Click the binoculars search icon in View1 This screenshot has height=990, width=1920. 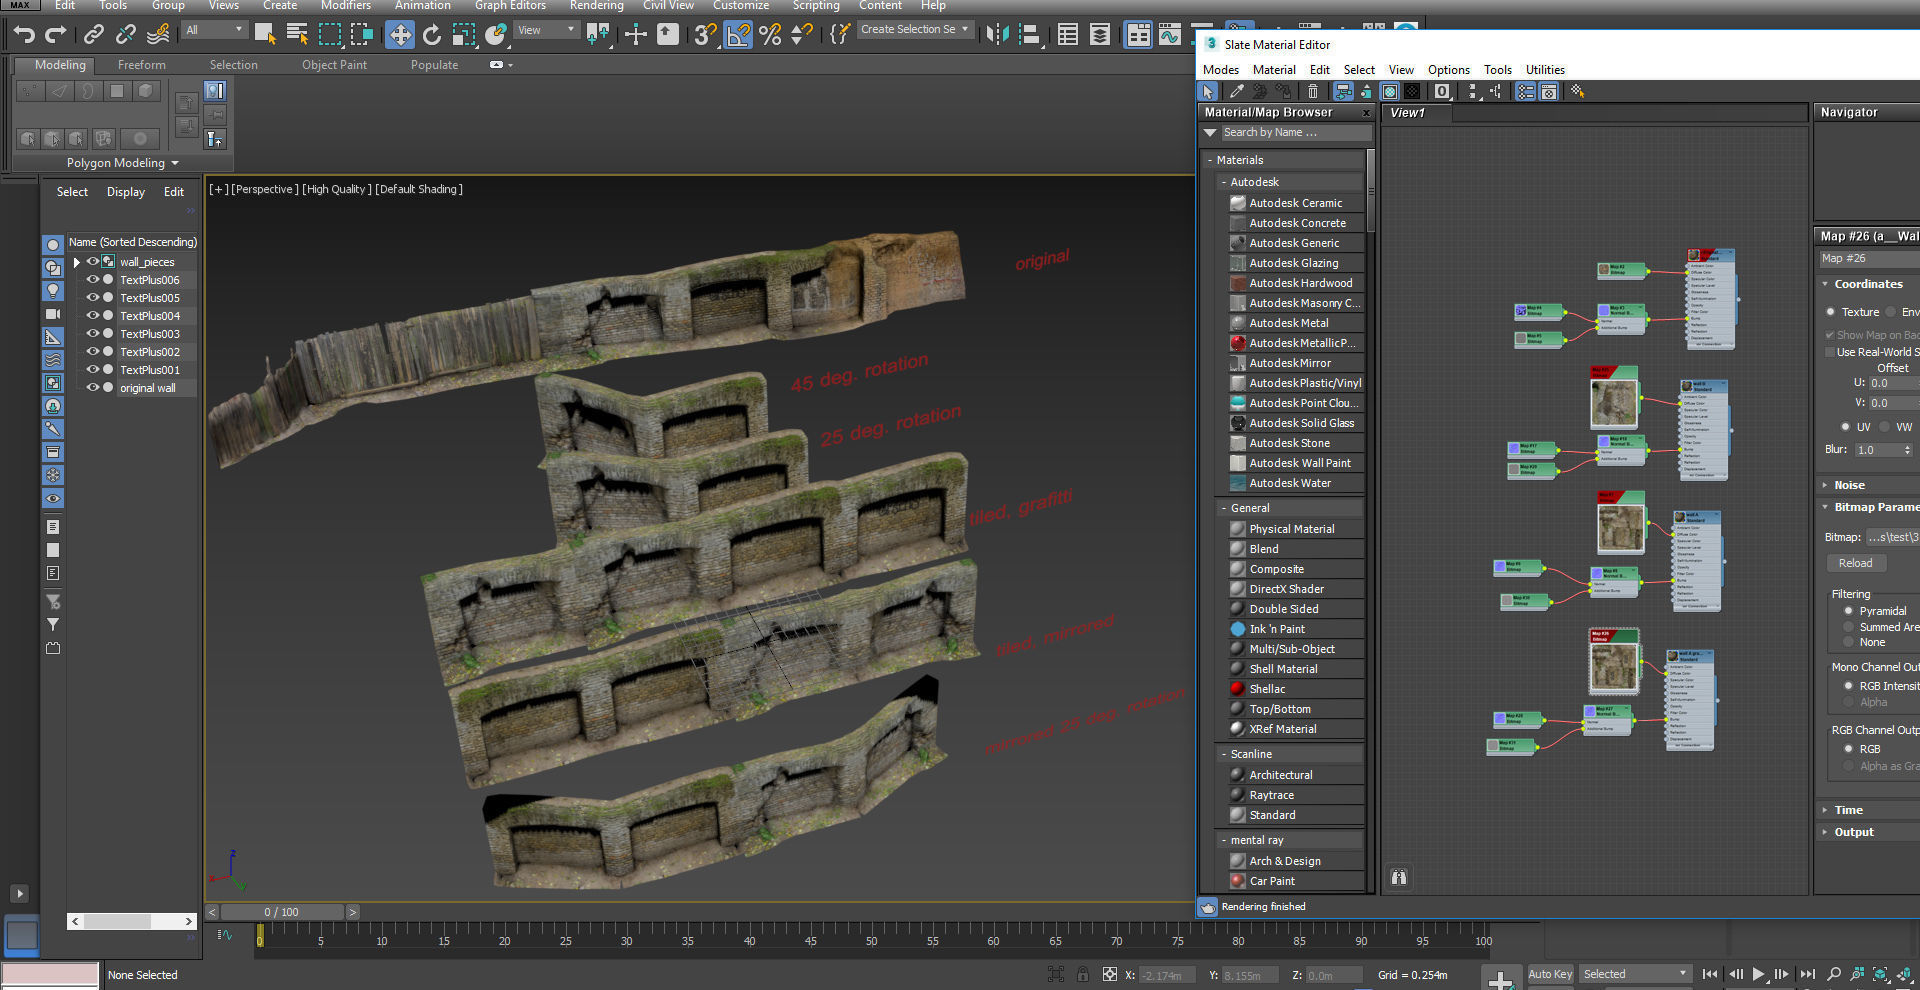point(1399,877)
